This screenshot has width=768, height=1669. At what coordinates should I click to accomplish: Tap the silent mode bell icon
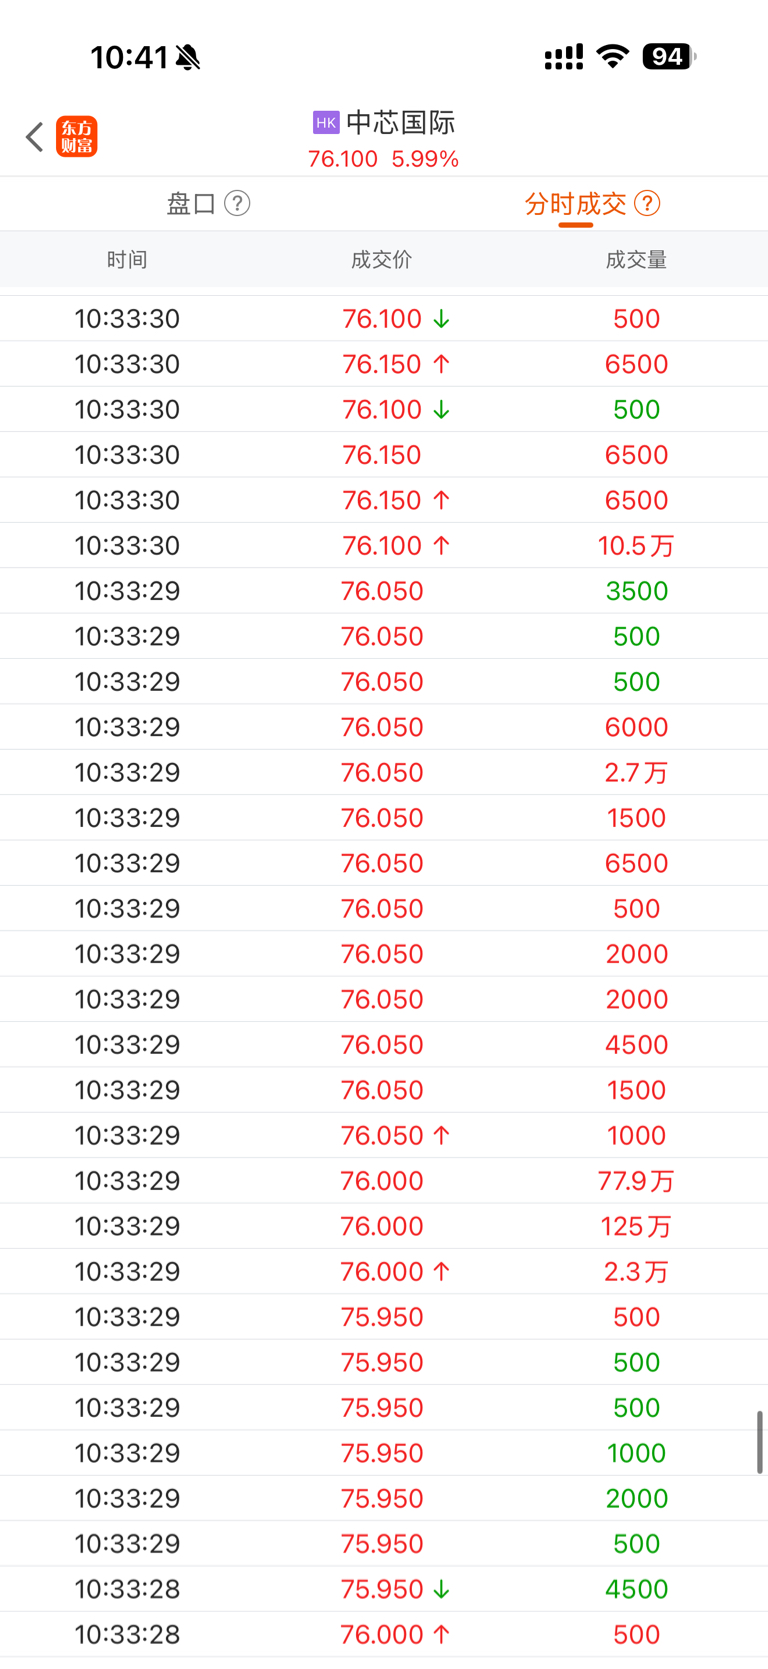click(188, 58)
